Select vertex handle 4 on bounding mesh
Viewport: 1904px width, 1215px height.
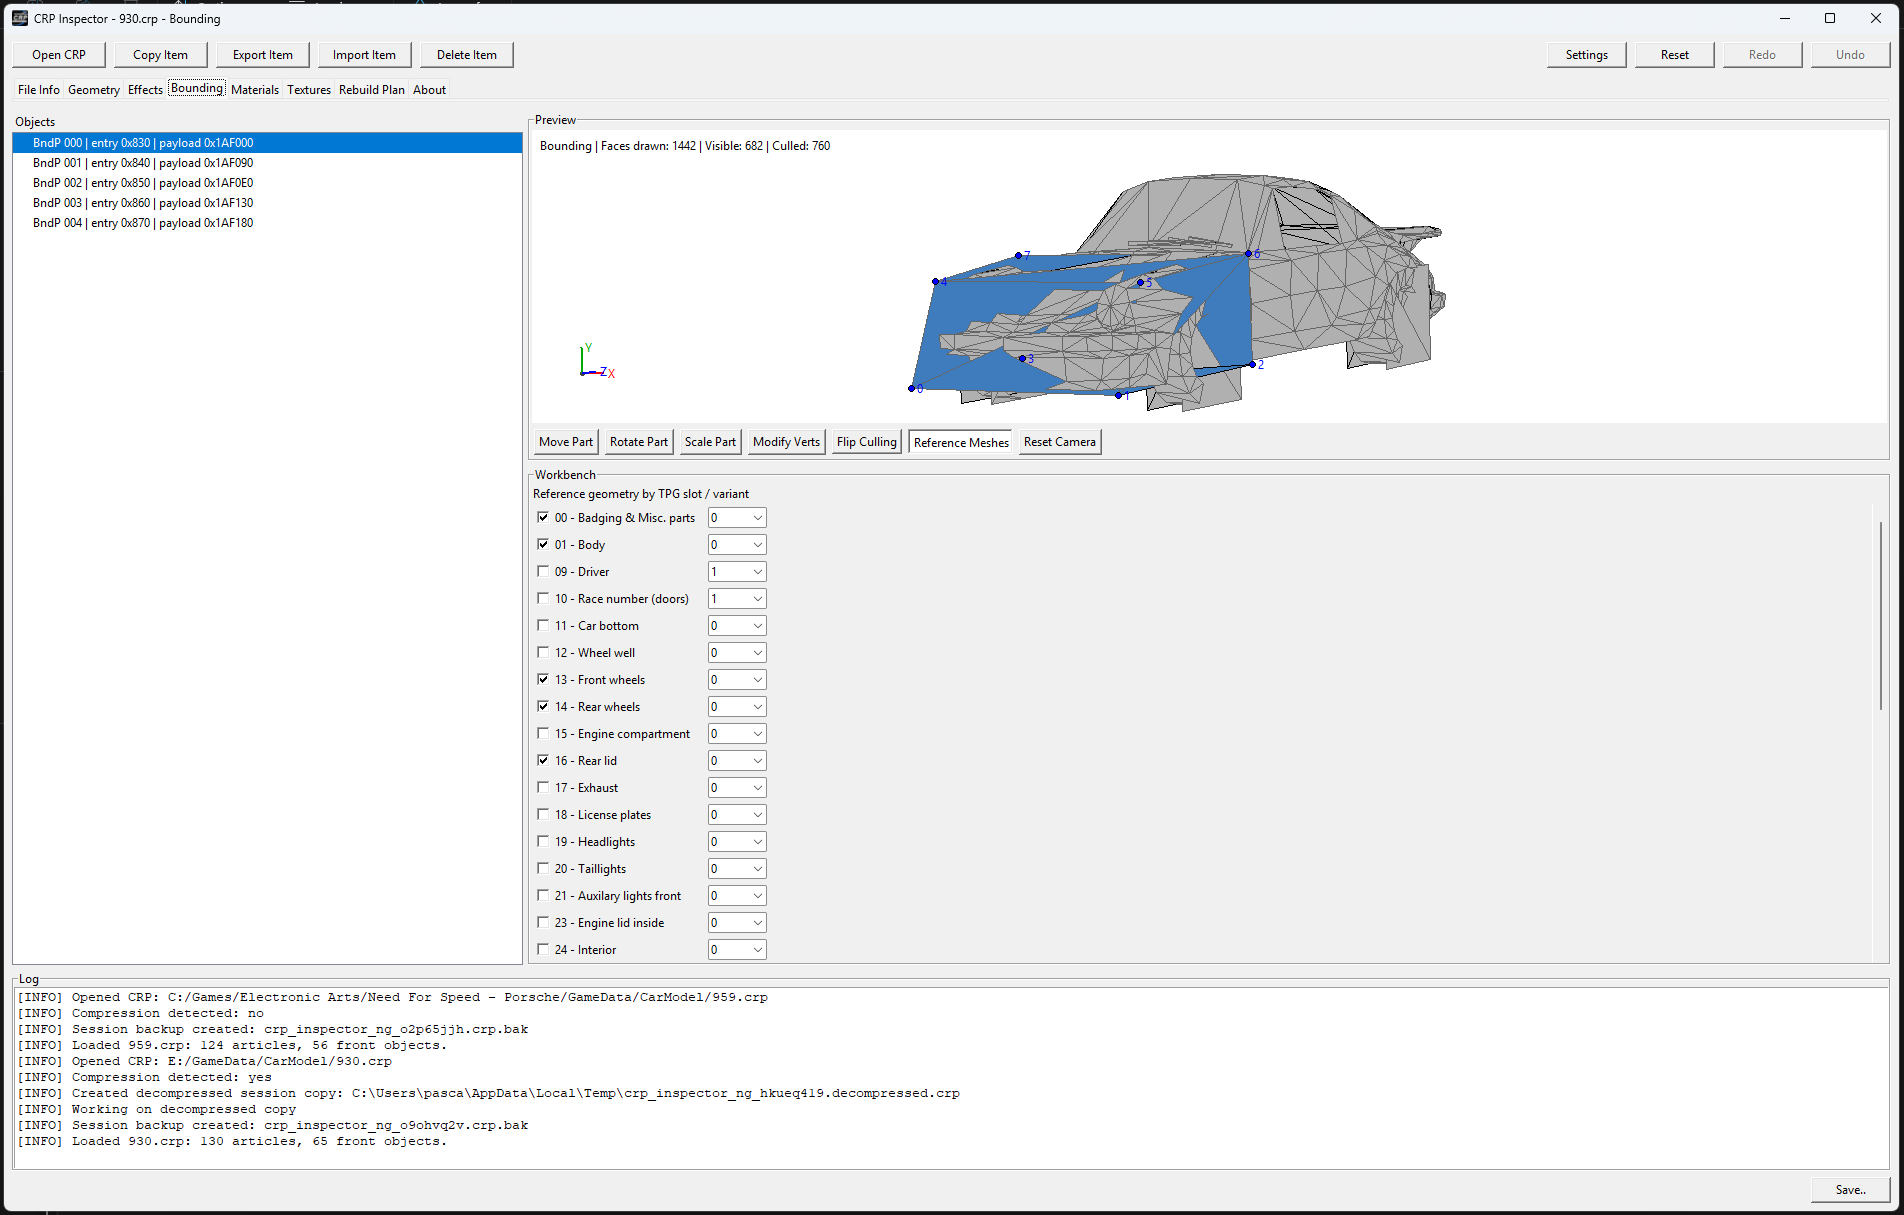click(x=936, y=282)
